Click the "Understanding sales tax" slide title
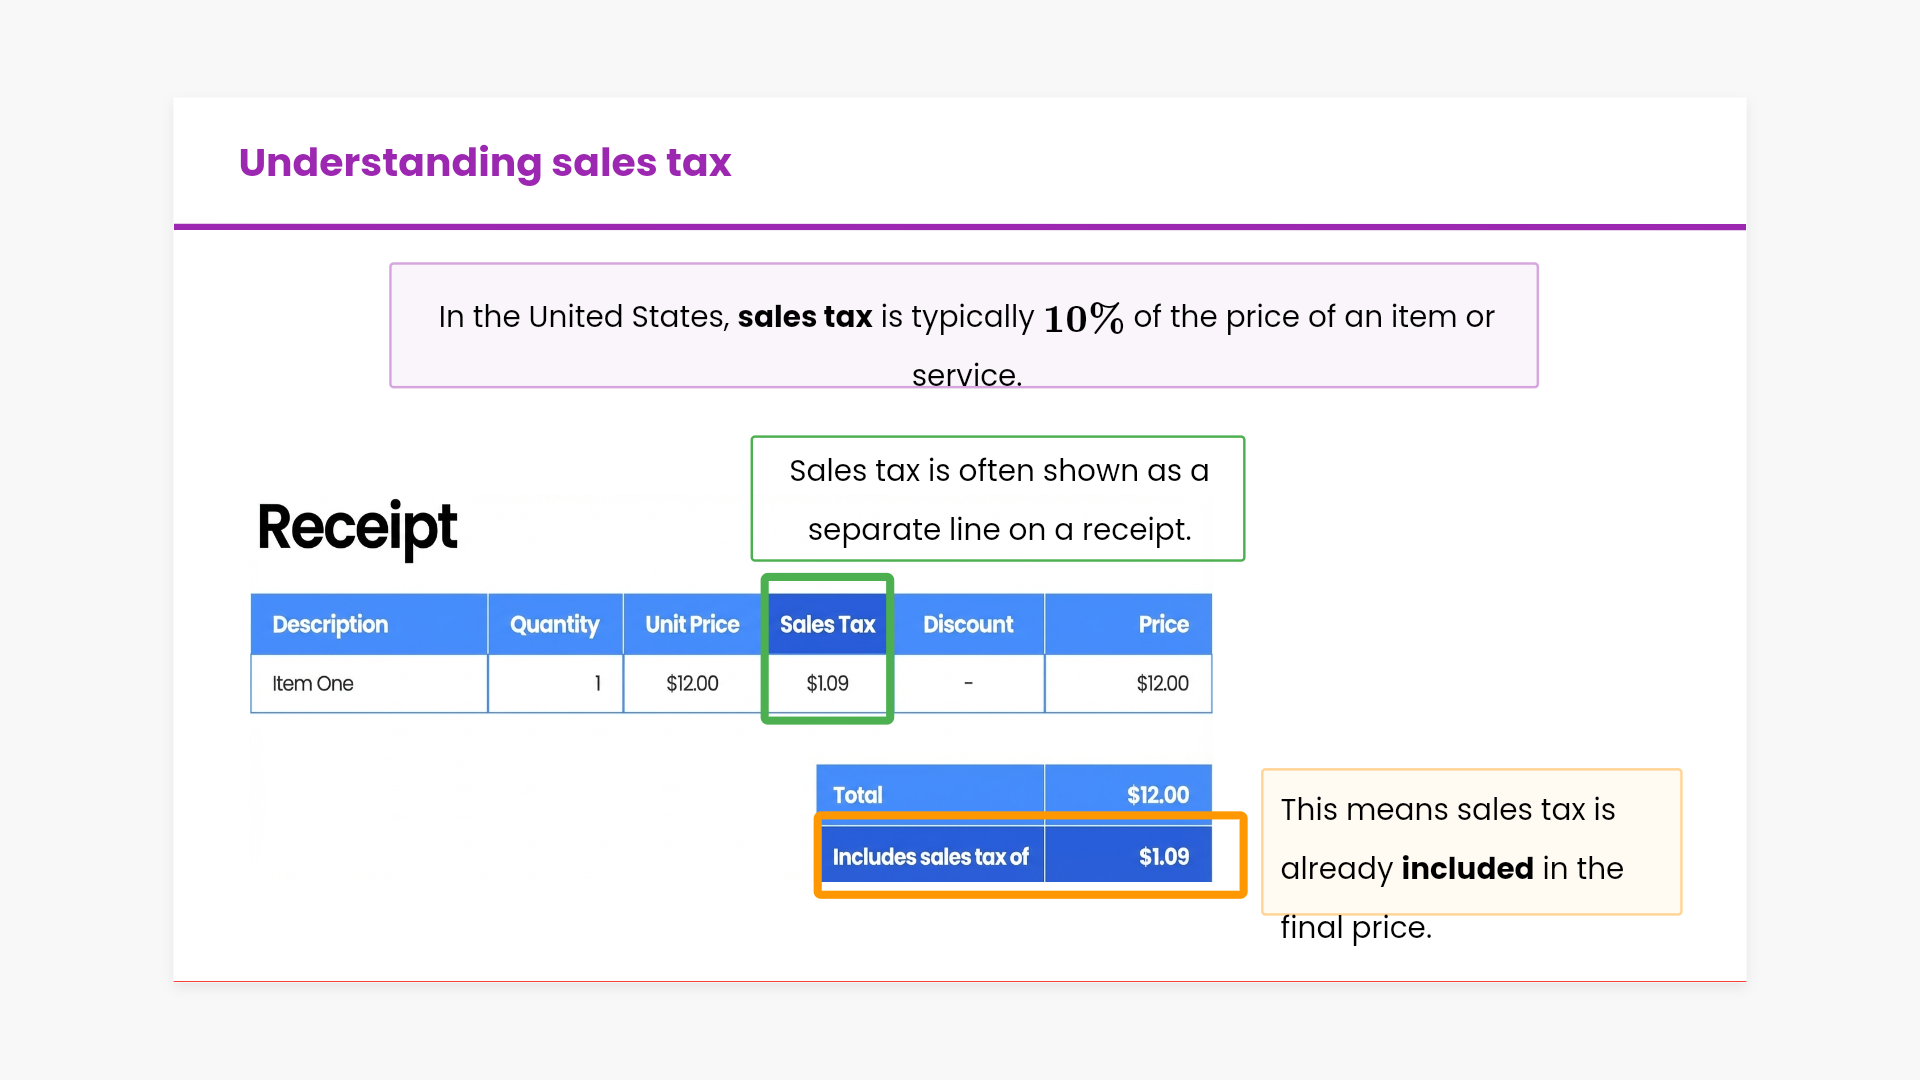Viewport: 1920px width, 1080px height. point(484,163)
